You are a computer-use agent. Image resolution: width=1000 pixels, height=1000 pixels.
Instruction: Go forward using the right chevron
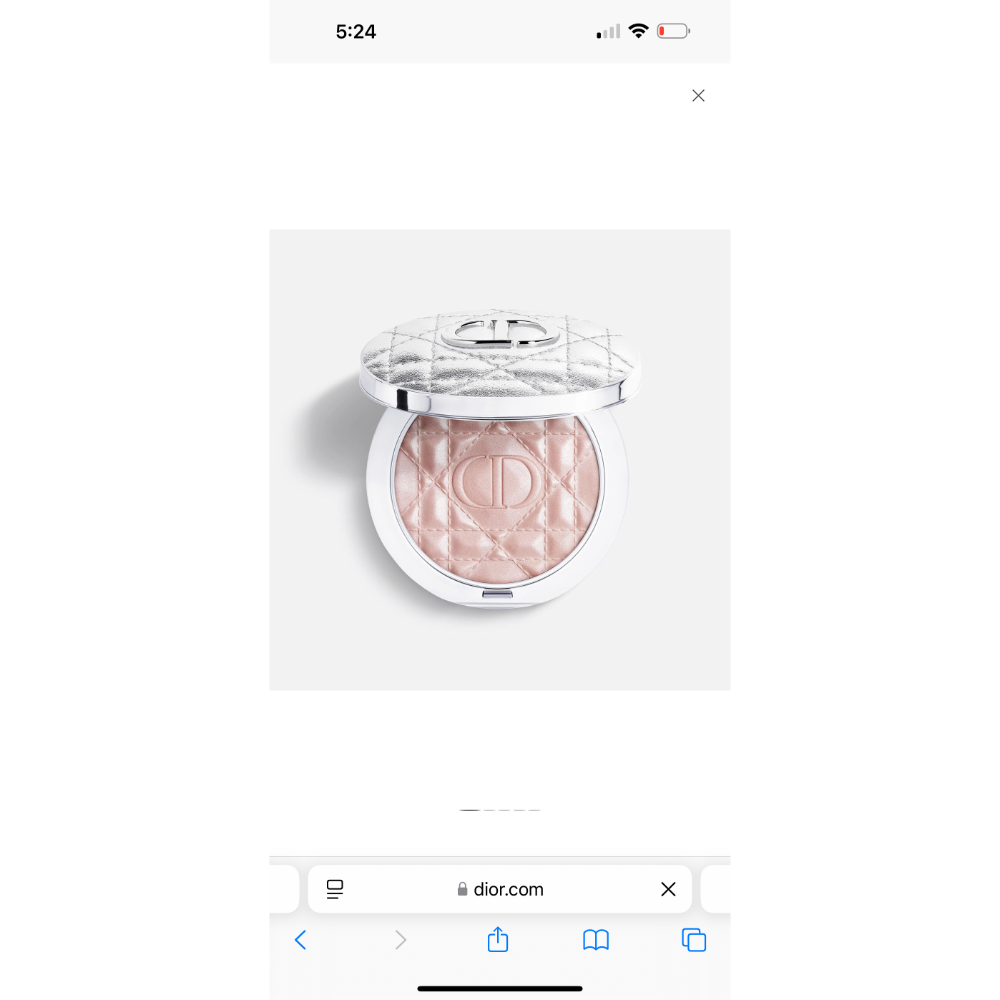pos(400,940)
